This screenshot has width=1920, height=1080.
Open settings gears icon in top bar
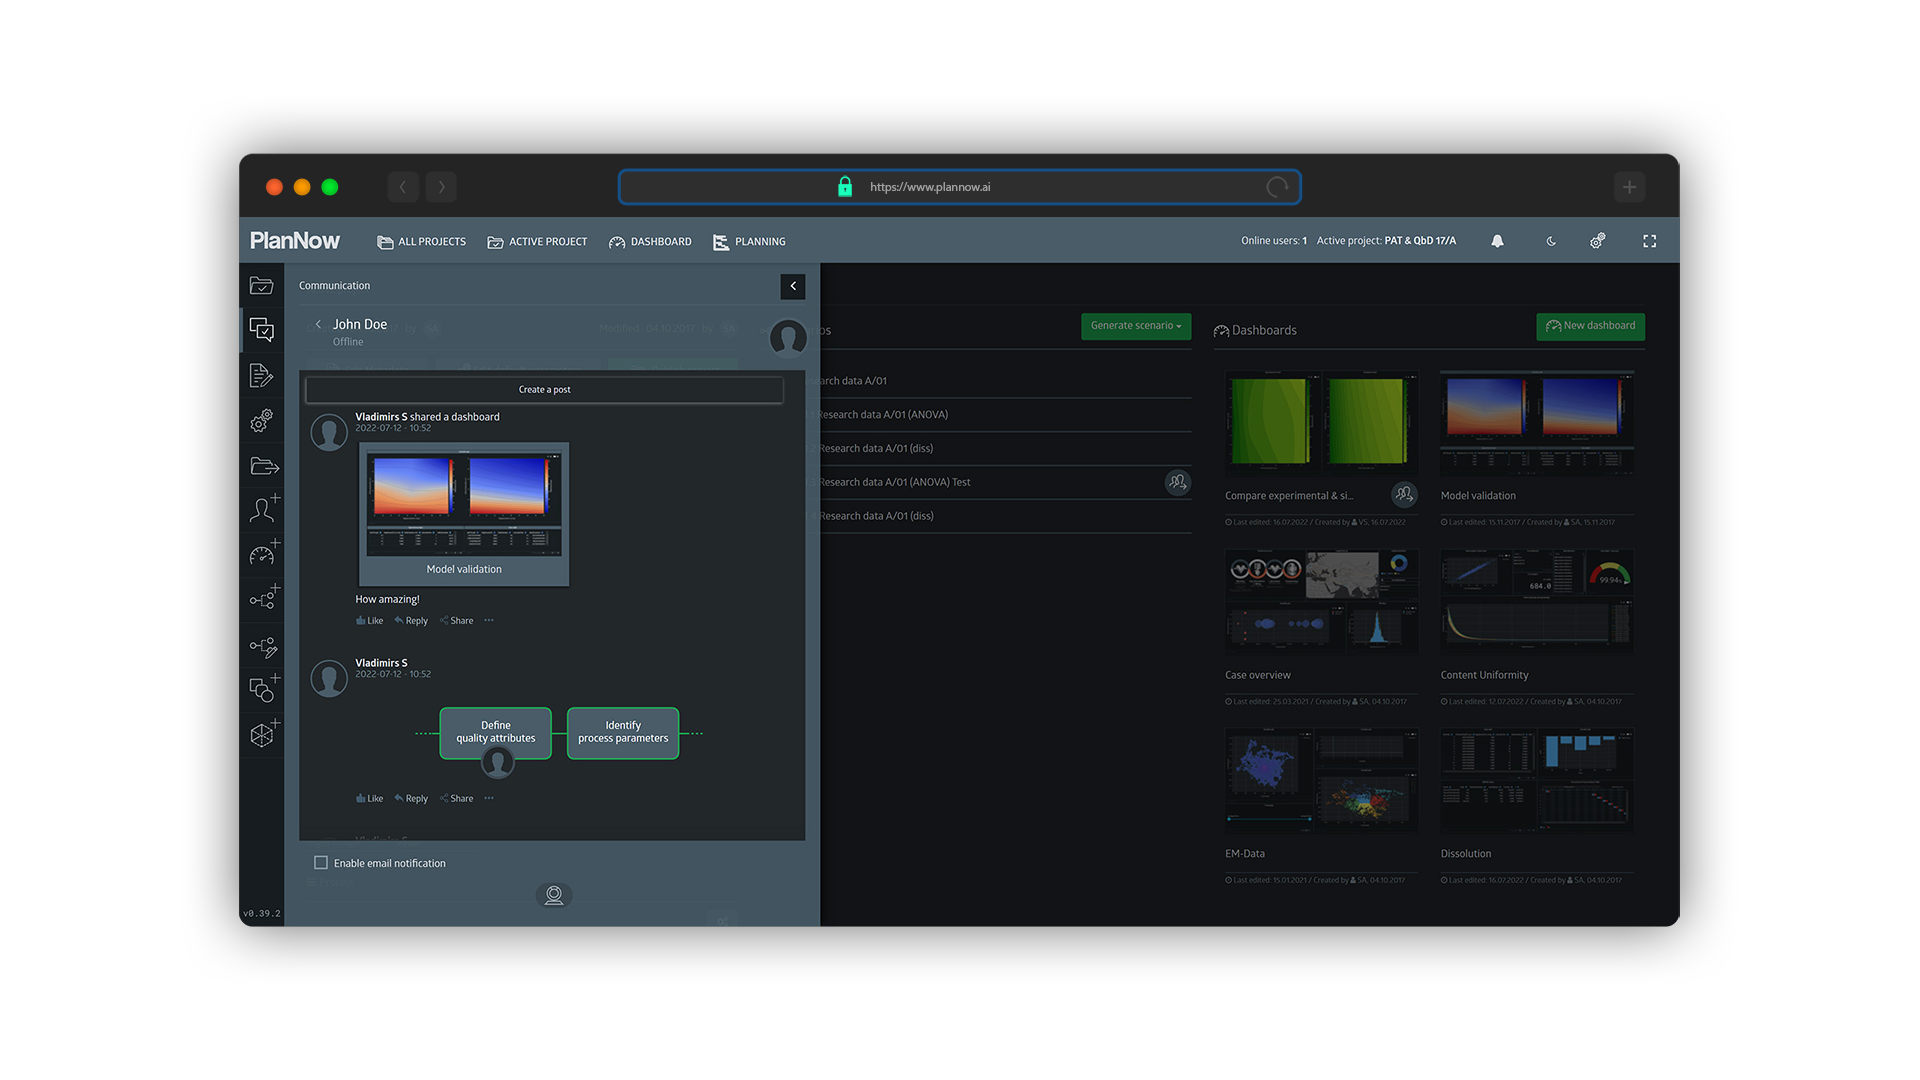pyautogui.click(x=1598, y=241)
